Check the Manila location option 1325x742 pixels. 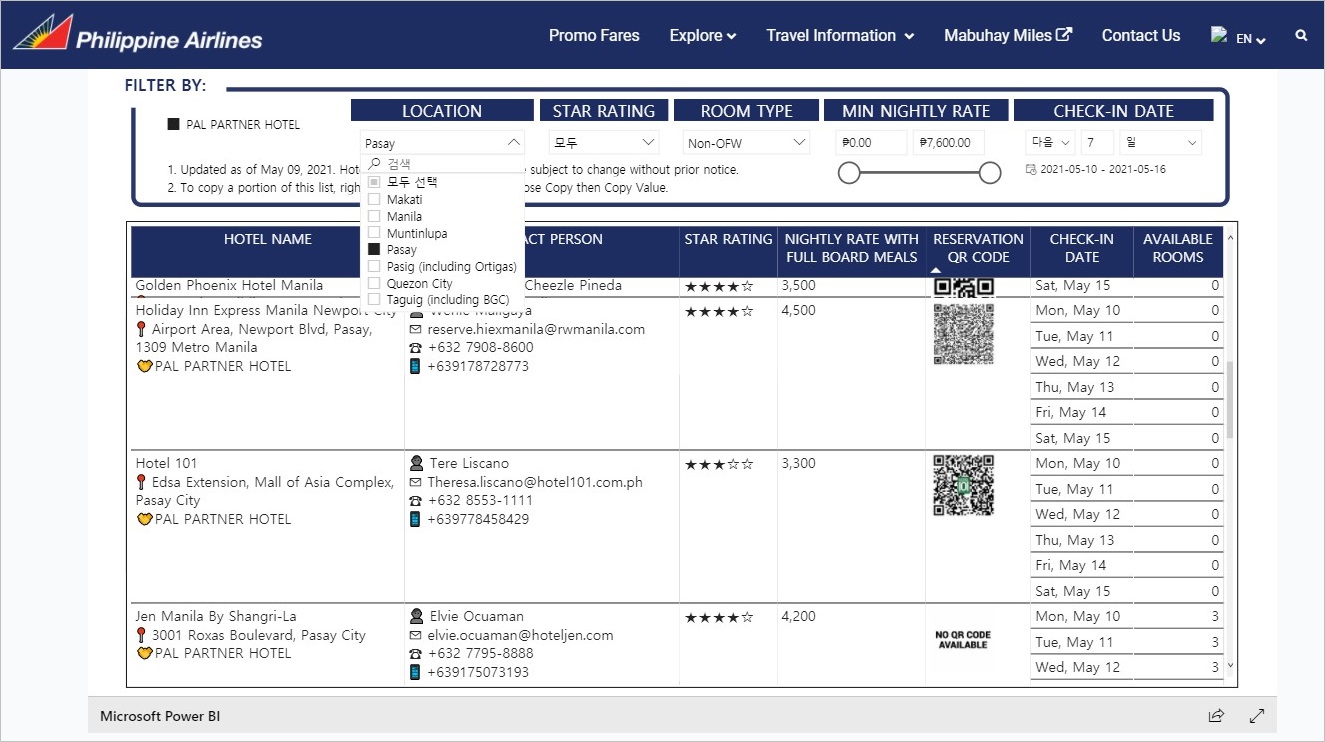374,216
